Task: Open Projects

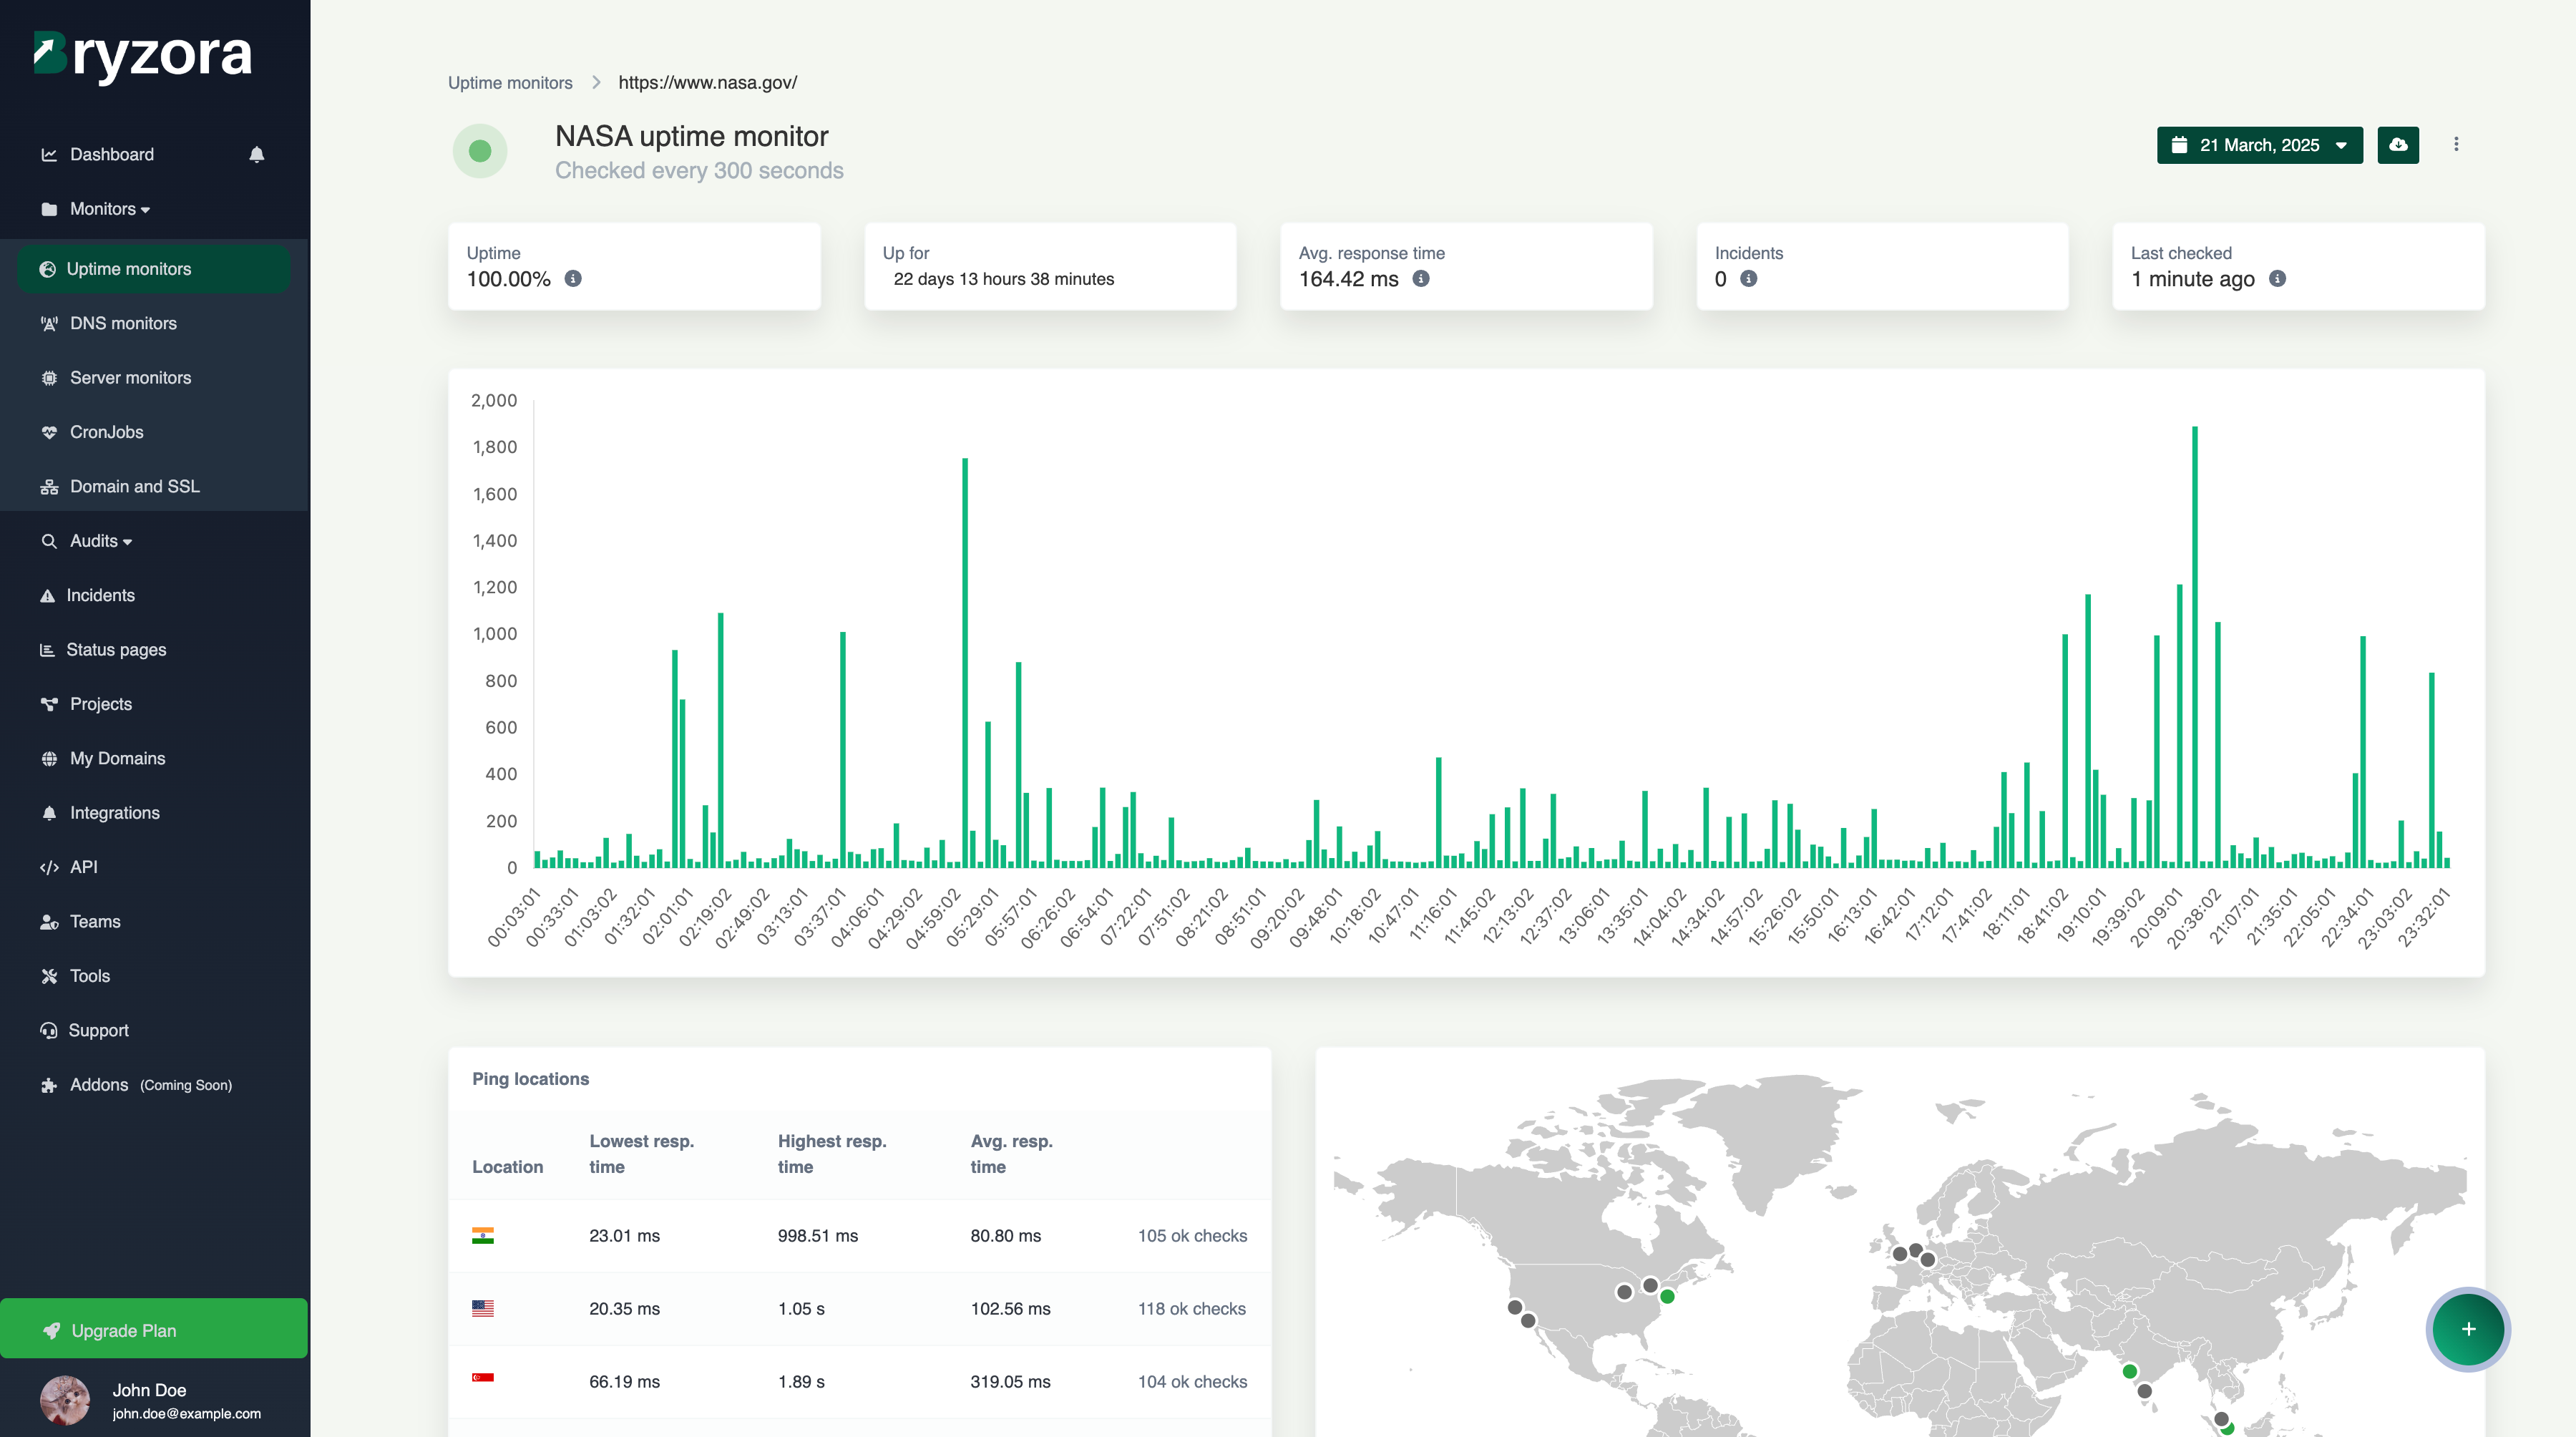Action: tap(101, 704)
